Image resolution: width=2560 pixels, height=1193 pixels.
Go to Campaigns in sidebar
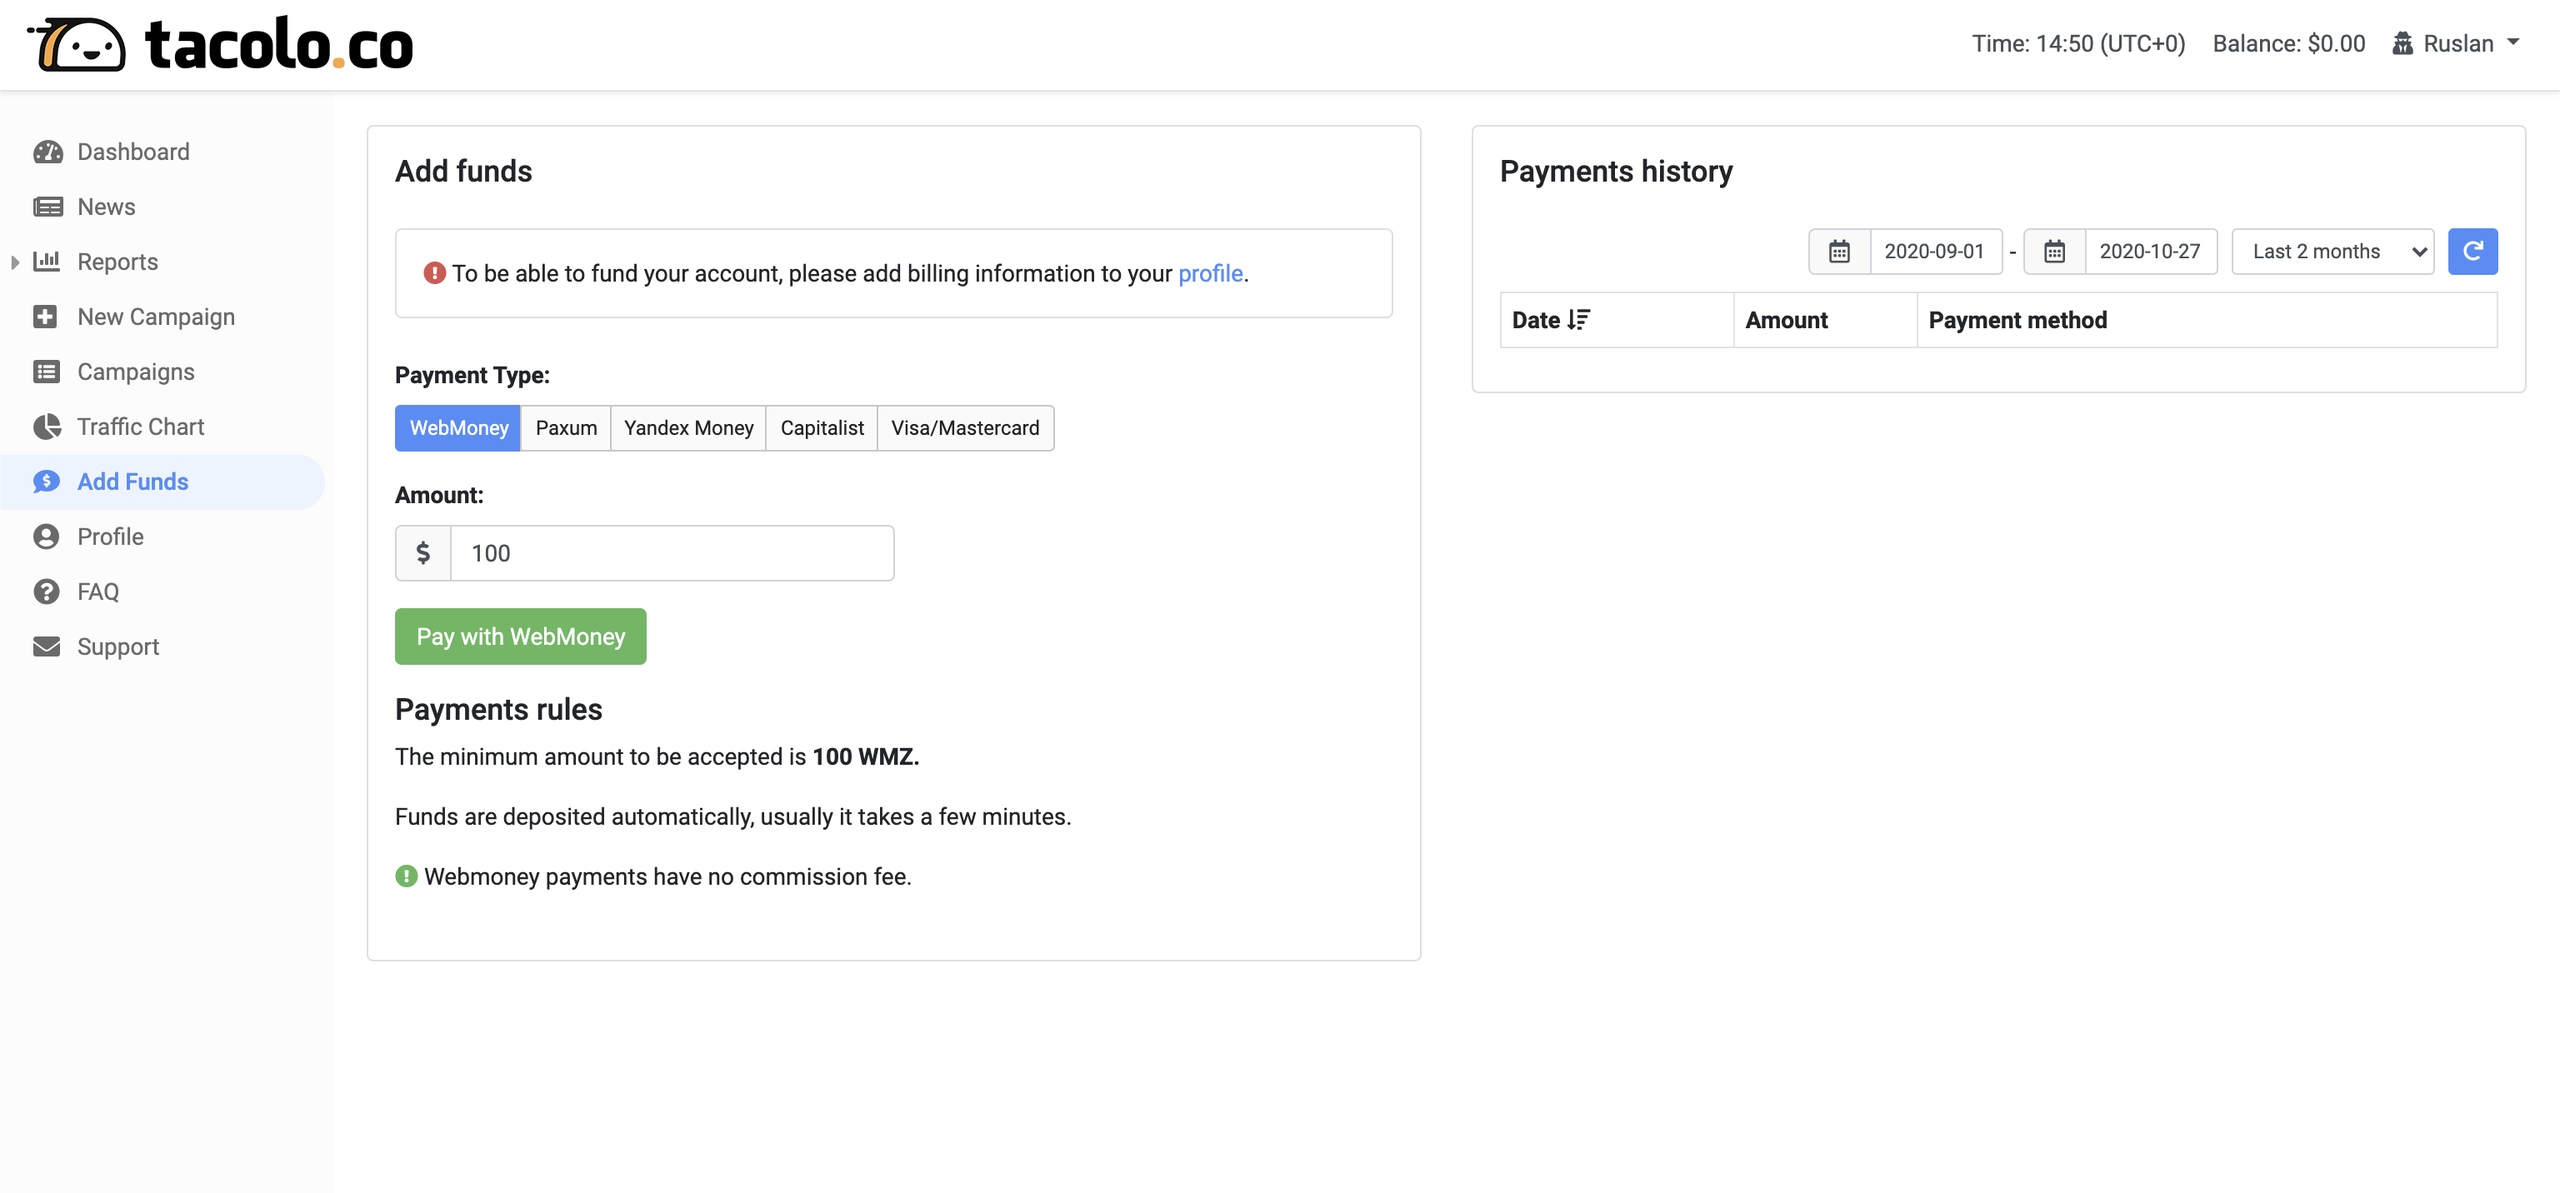[x=136, y=372]
